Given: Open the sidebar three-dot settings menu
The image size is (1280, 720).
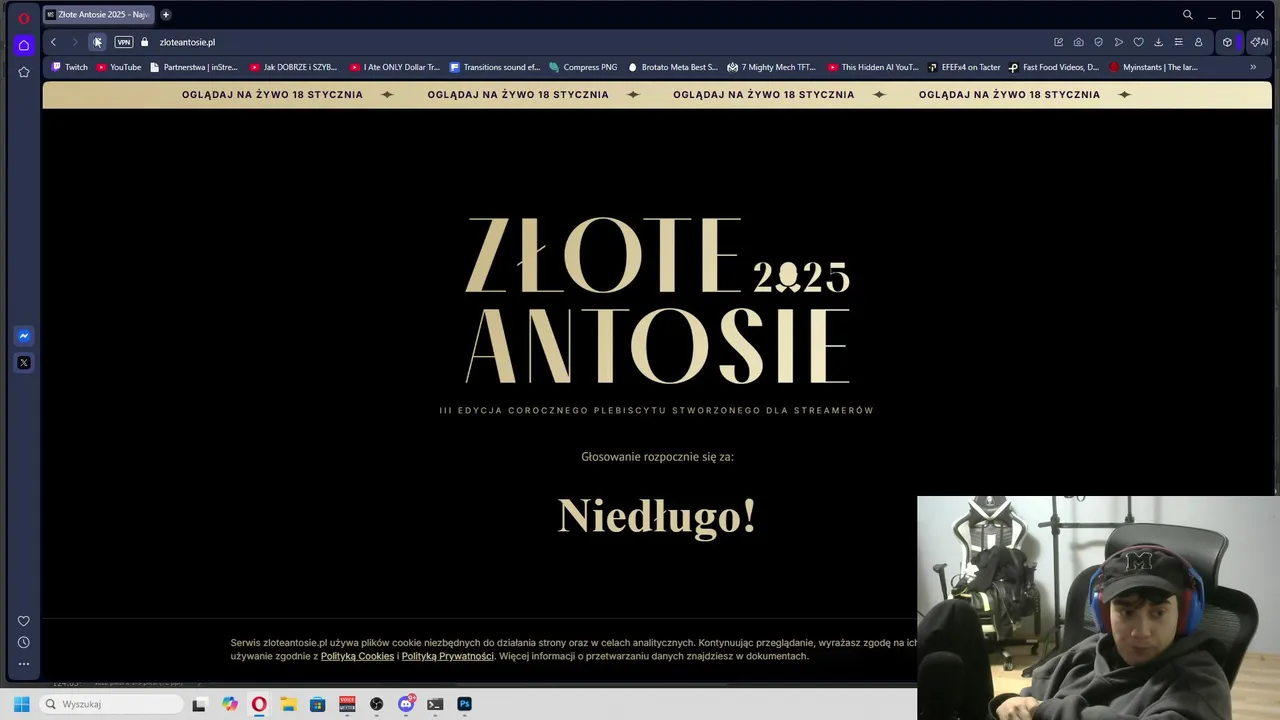Looking at the screenshot, I should [24, 664].
